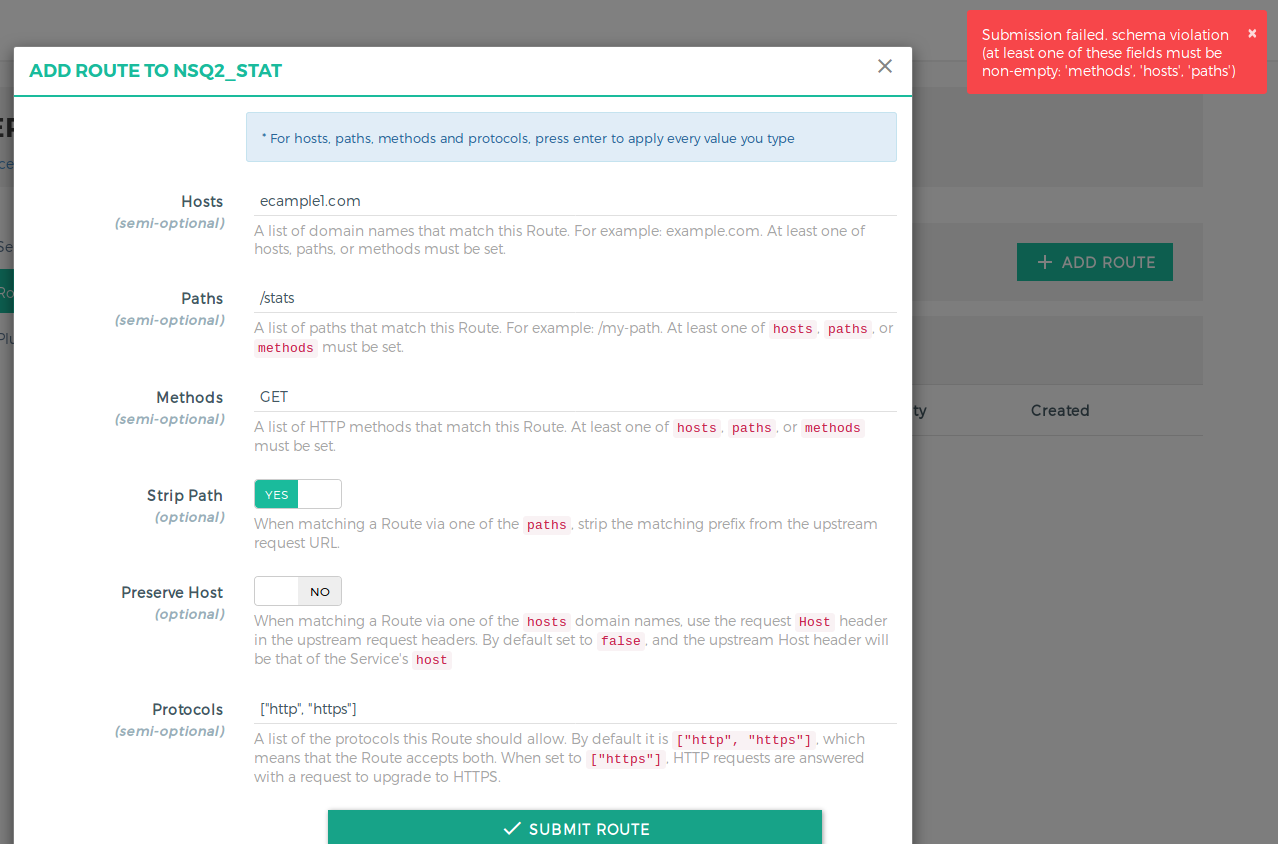The height and width of the screenshot is (844, 1278).
Task: Toggle the Strip Path switch
Action: click(x=298, y=494)
